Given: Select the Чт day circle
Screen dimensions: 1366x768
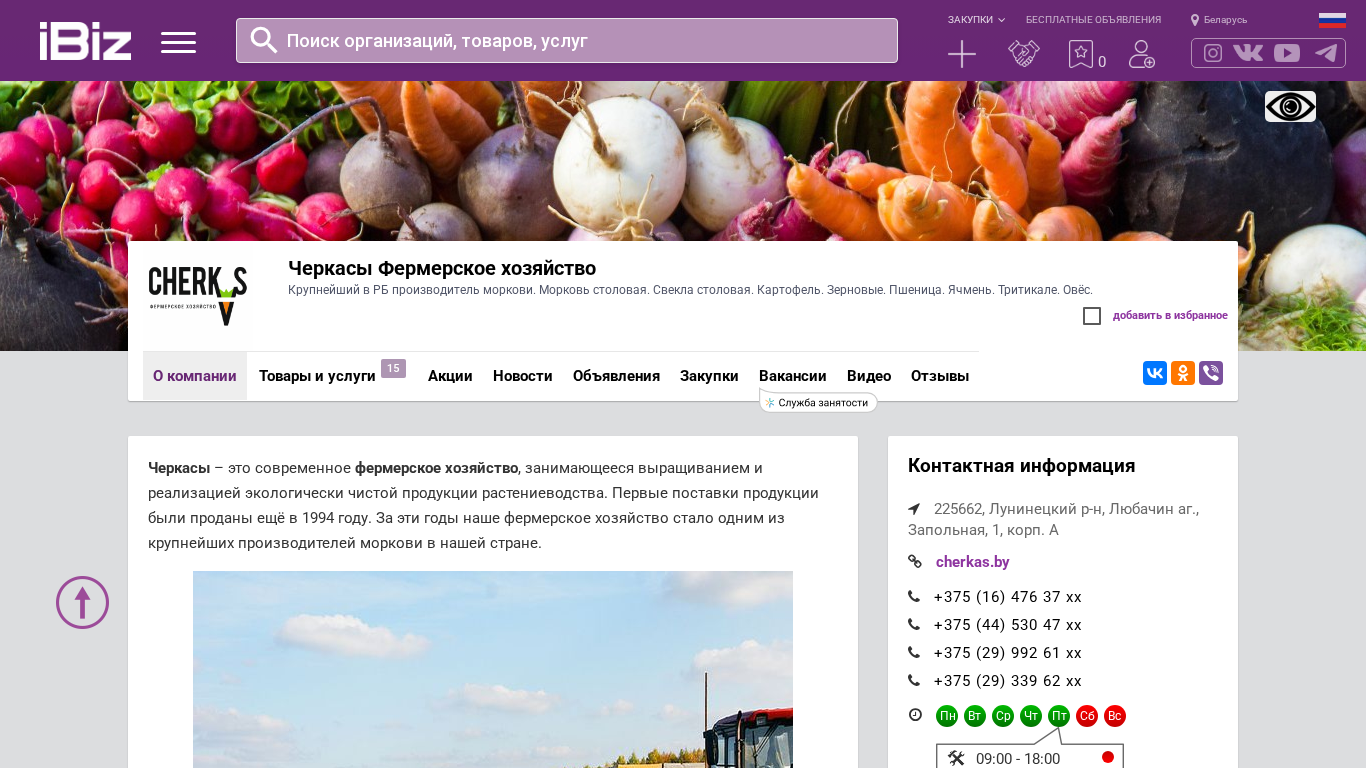Looking at the screenshot, I should [x=1031, y=716].
